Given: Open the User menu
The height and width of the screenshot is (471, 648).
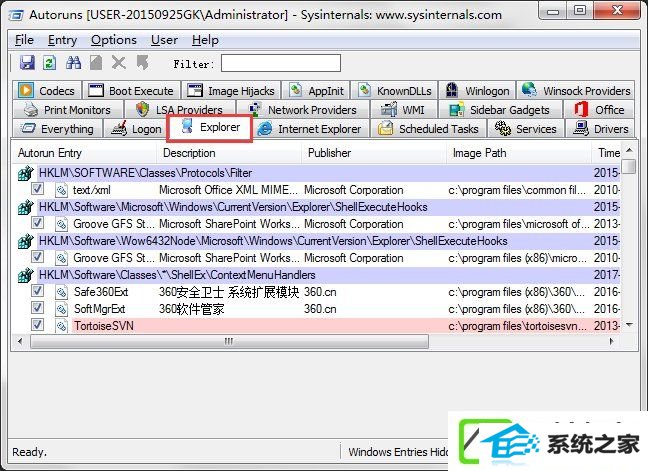Looking at the screenshot, I should [x=164, y=40].
